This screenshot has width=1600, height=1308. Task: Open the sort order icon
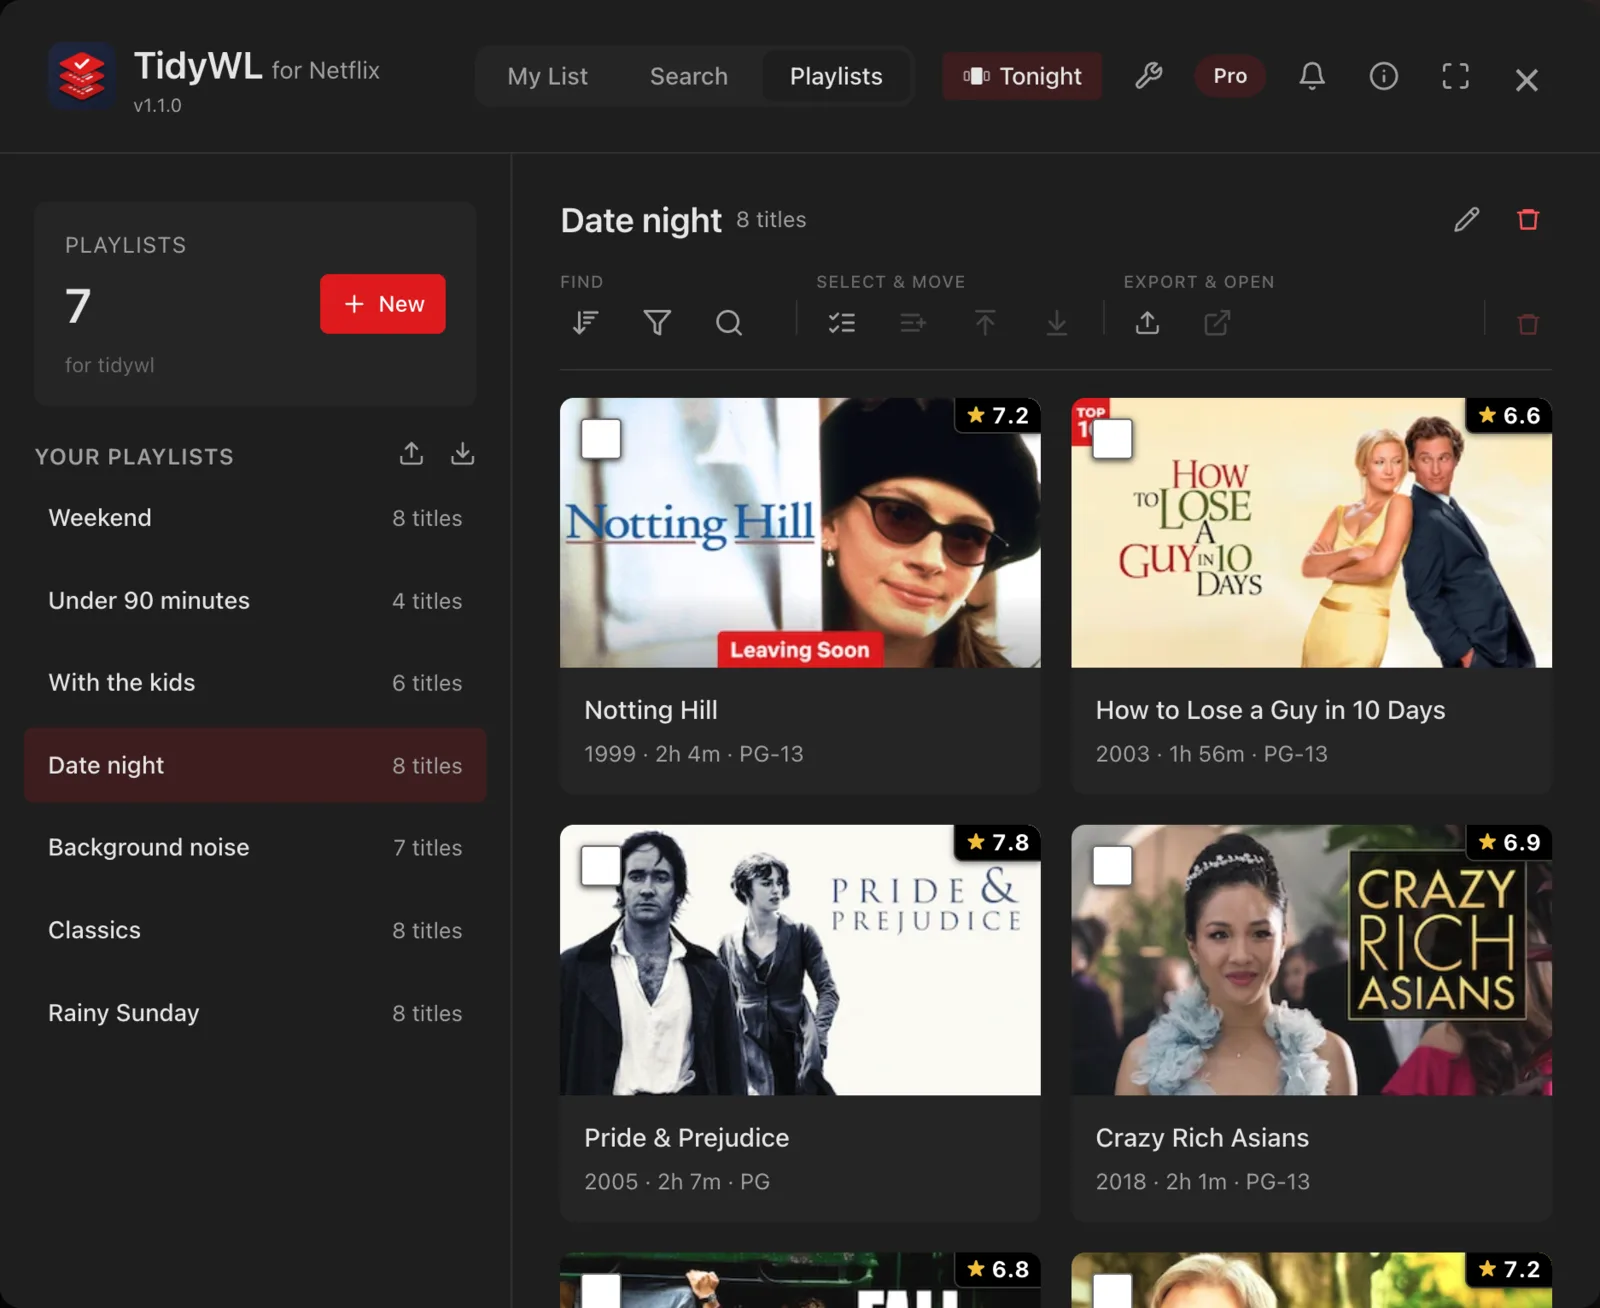coord(586,323)
